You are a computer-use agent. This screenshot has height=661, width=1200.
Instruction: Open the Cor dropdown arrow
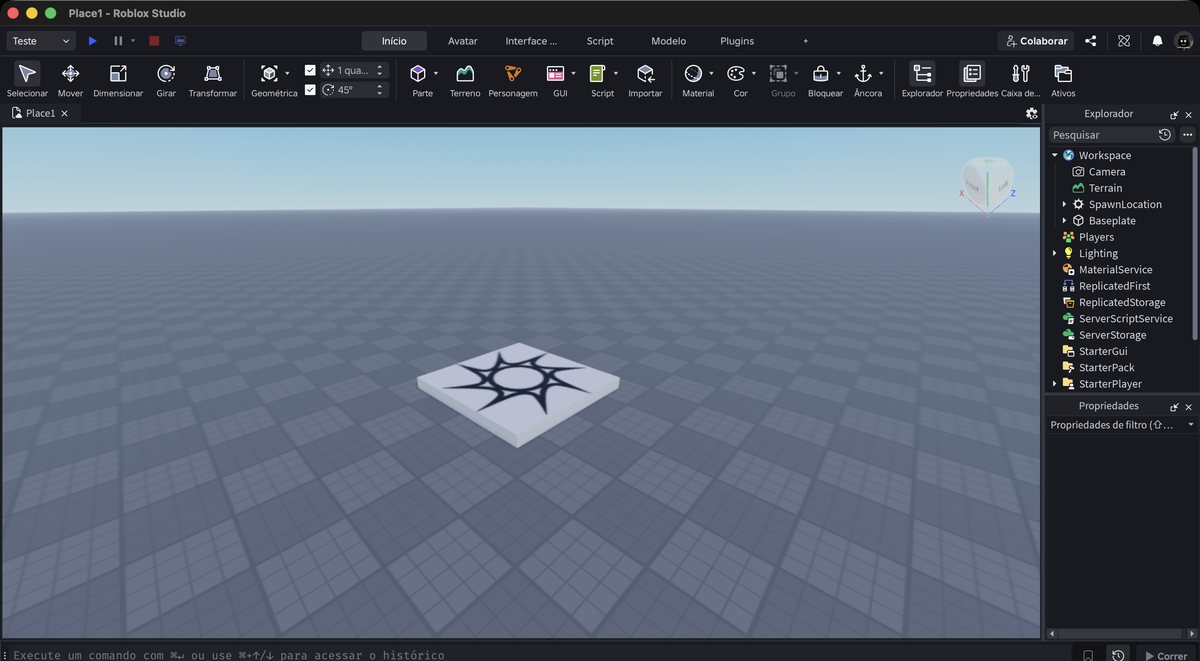click(754, 73)
